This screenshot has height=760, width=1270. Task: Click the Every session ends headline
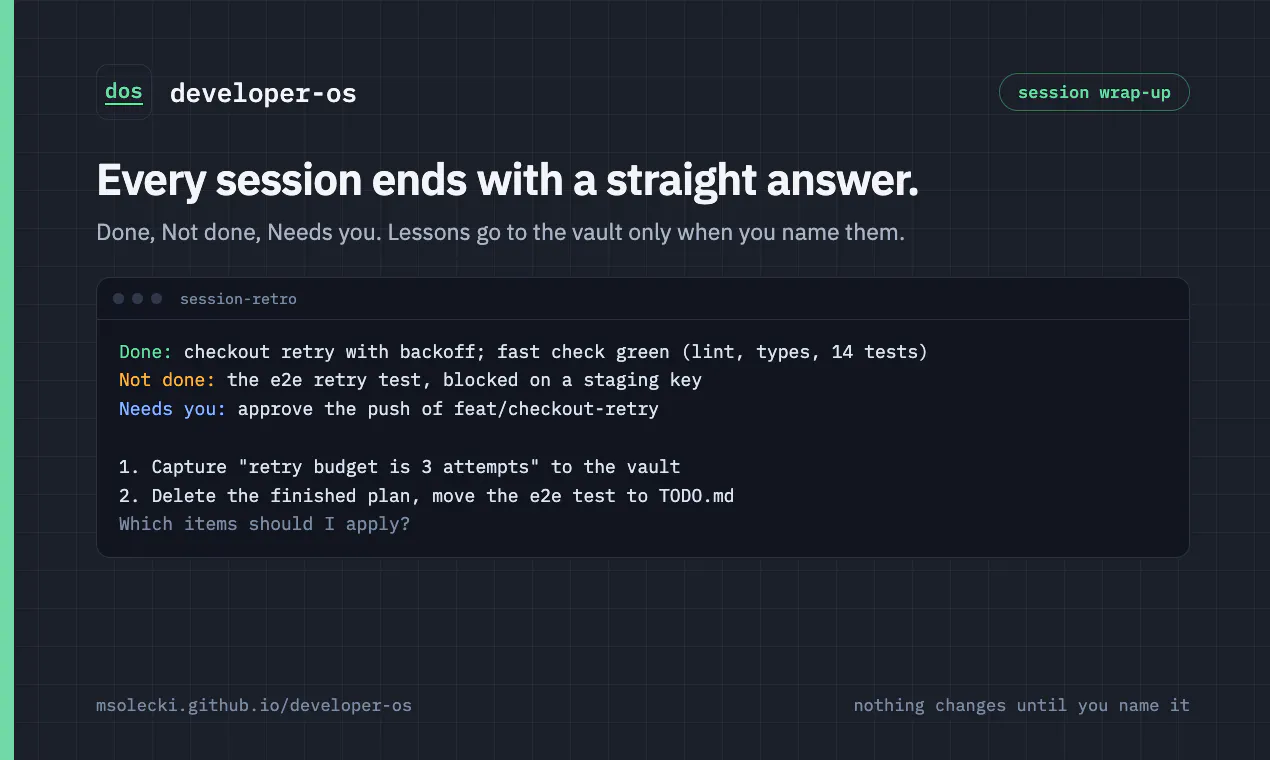(x=508, y=181)
